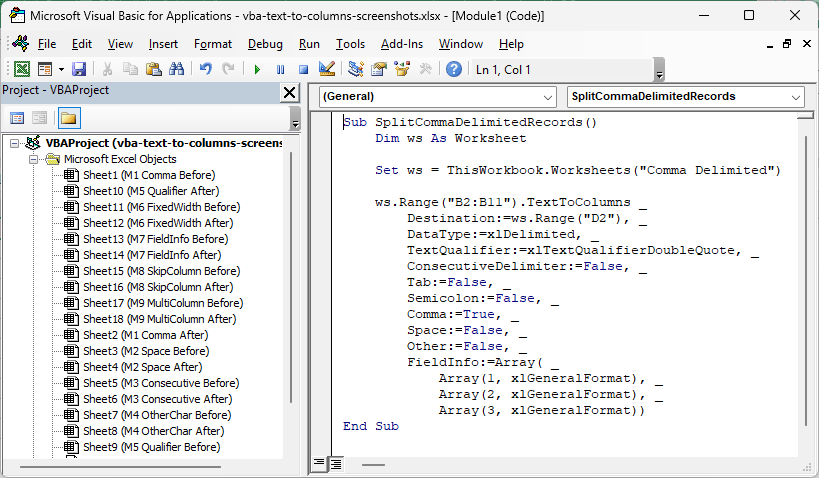Select Sheet3 (M2 Space Before)

click(x=146, y=351)
